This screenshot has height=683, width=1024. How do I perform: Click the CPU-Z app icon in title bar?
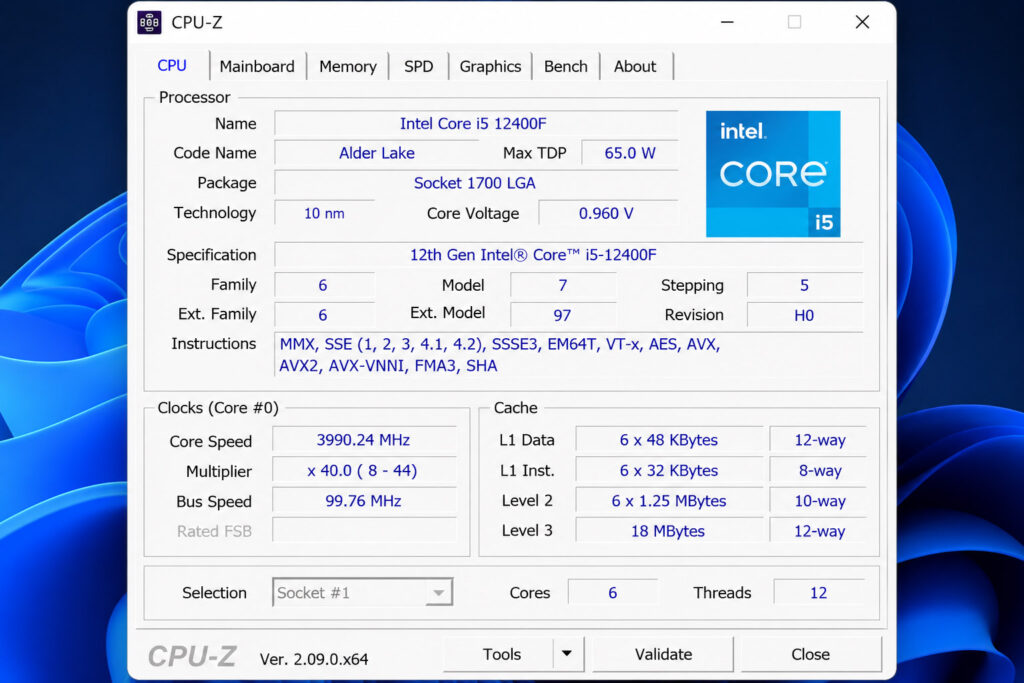149,22
